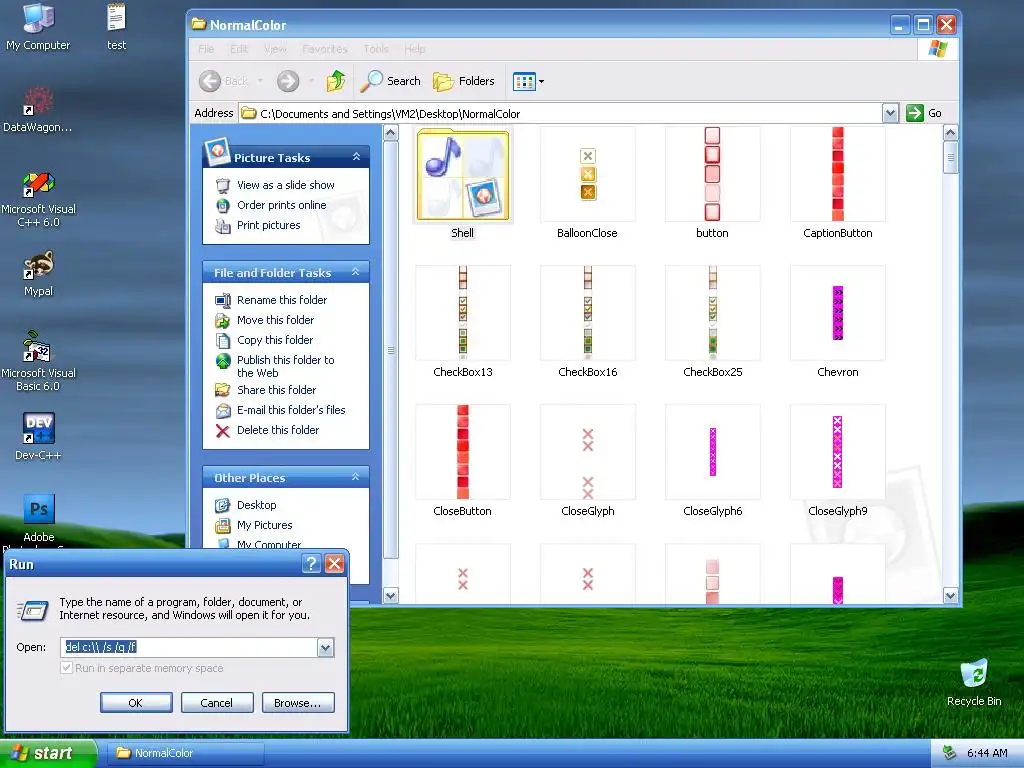Click View as a slide show
This screenshot has width=1024, height=768.
tap(285, 185)
